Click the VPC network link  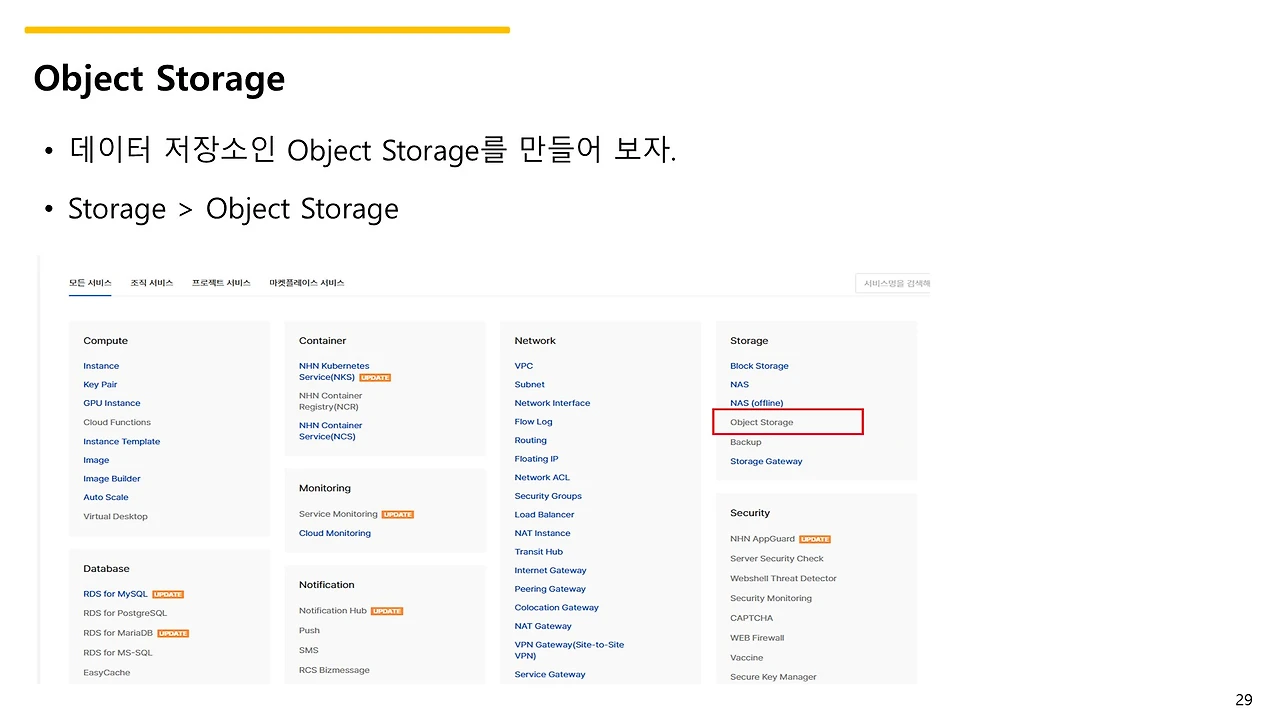524,366
